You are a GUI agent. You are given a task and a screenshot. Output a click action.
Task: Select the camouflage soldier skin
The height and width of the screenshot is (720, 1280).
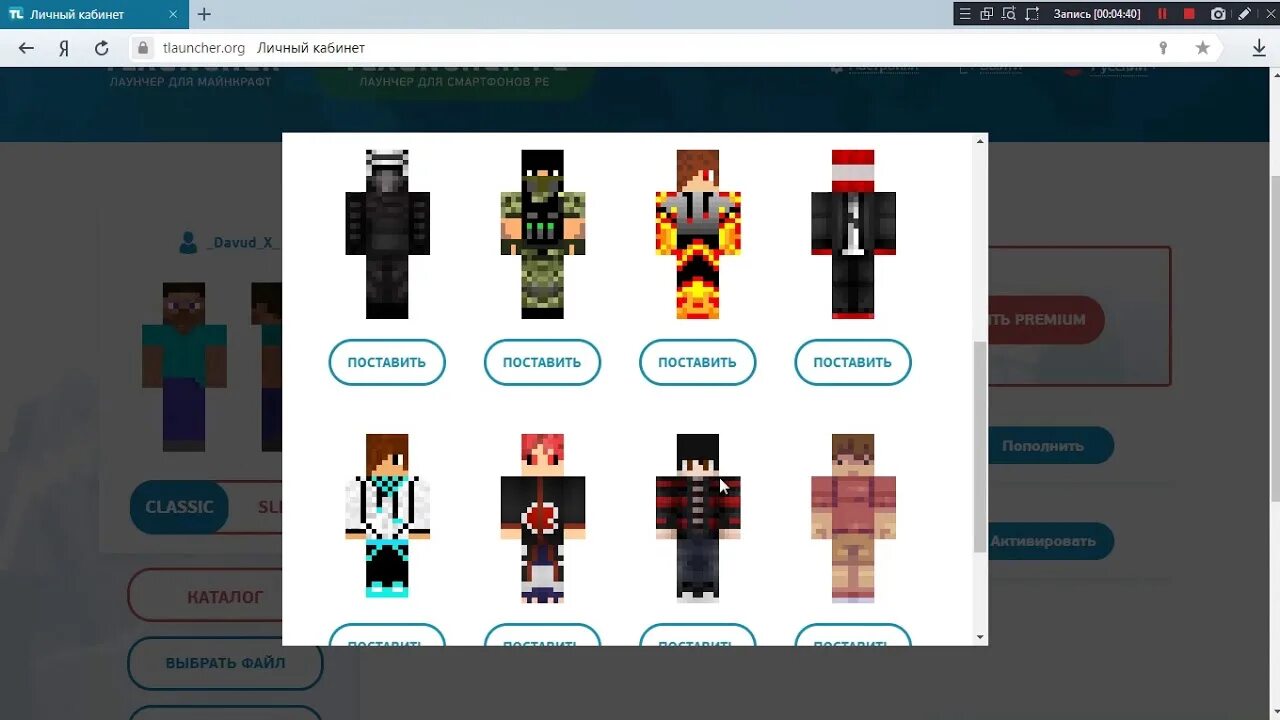point(542,234)
